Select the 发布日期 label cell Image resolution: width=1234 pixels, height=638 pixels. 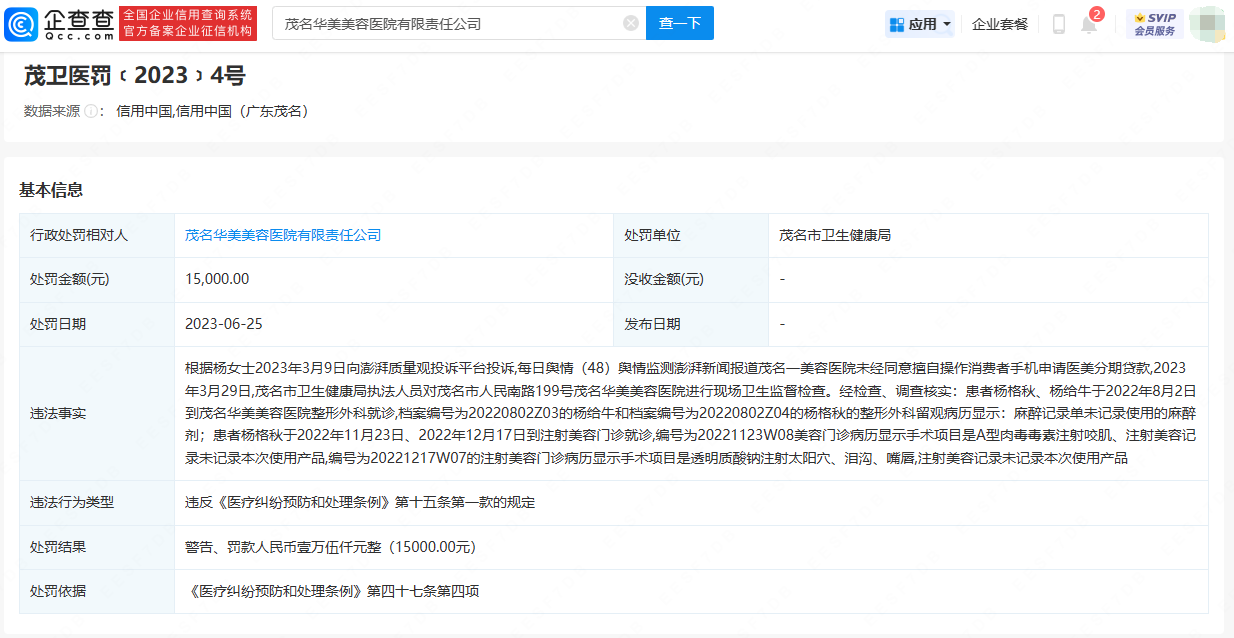pos(691,324)
